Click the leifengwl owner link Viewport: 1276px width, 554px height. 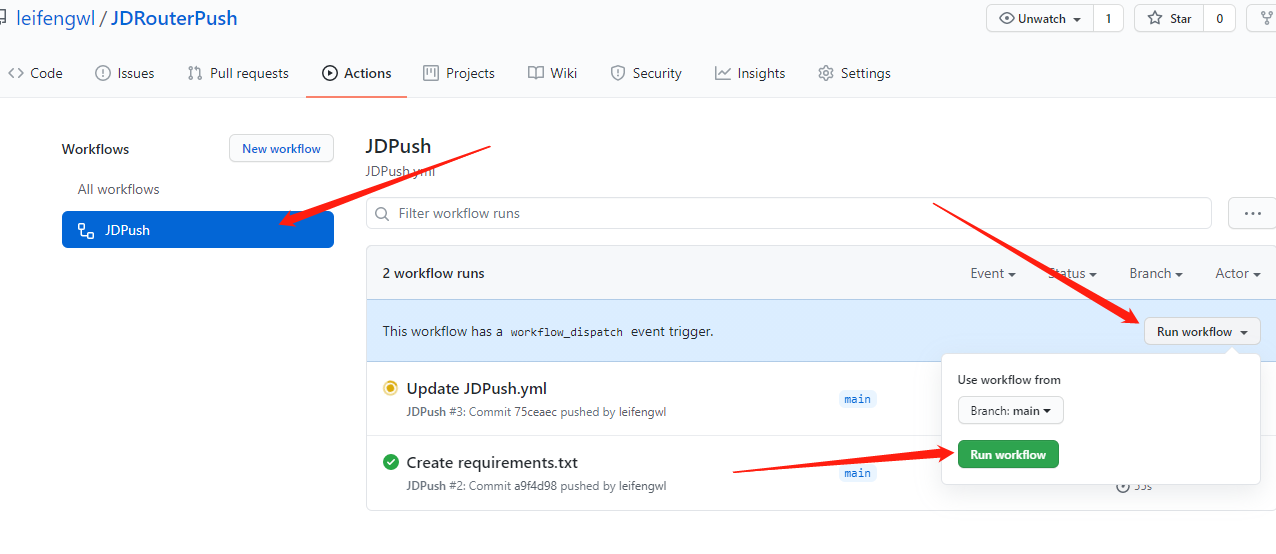click(55, 19)
